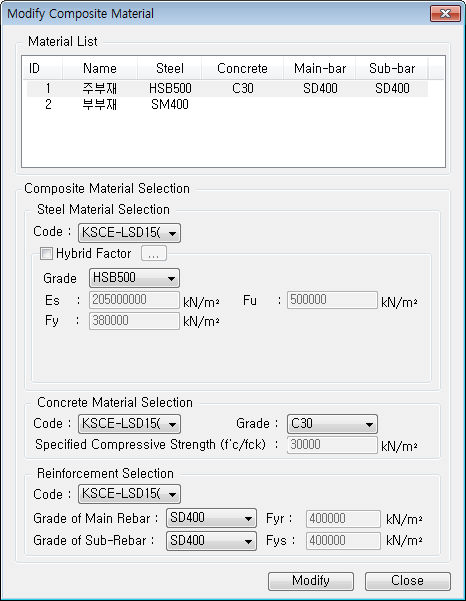Click the Modify button
Screen dimensions: 466x601
311,581
